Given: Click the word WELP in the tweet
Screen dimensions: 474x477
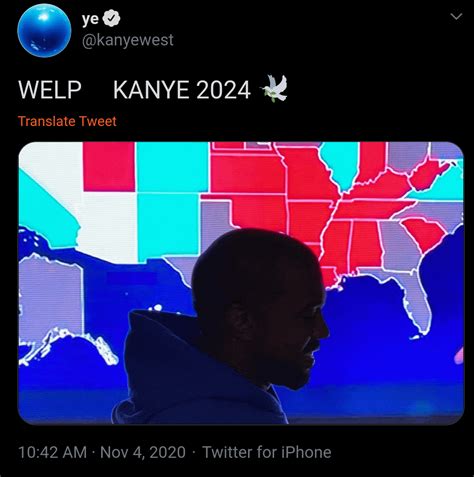Looking at the screenshot, I should click(50, 90).
